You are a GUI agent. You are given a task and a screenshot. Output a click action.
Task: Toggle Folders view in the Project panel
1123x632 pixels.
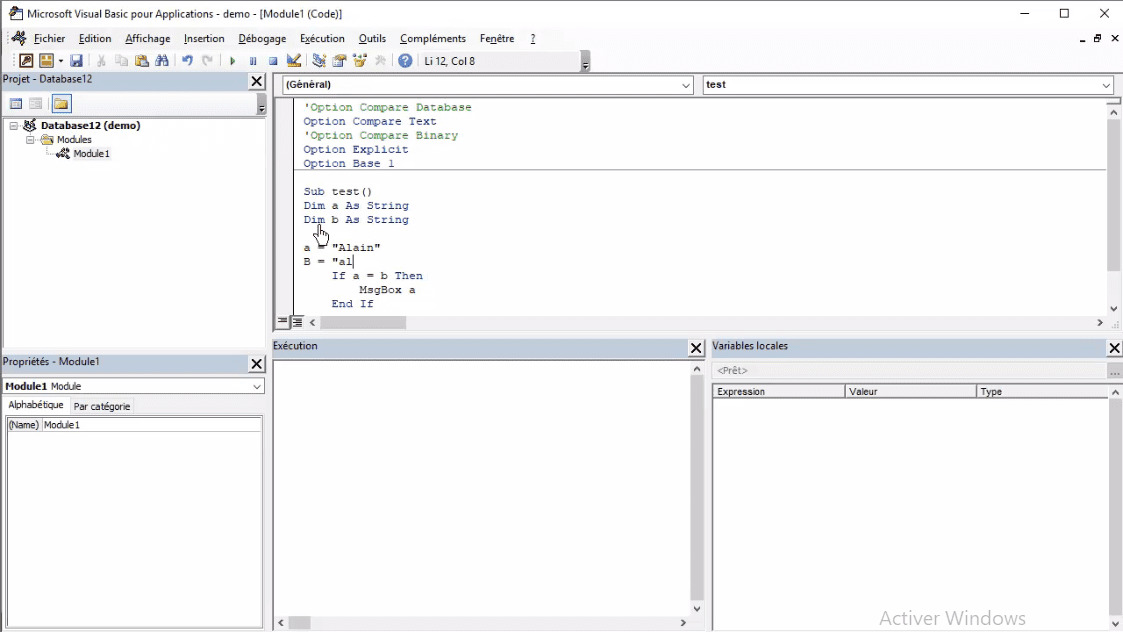[62, 104]
